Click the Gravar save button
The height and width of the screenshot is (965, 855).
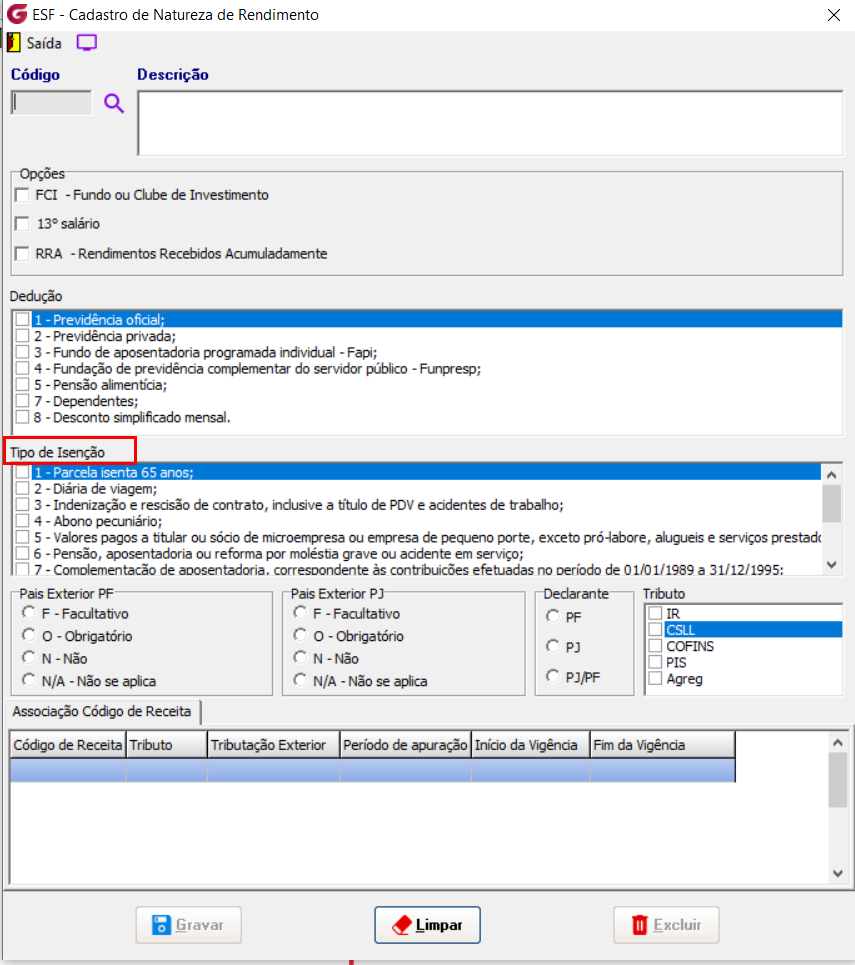[188, 924]
